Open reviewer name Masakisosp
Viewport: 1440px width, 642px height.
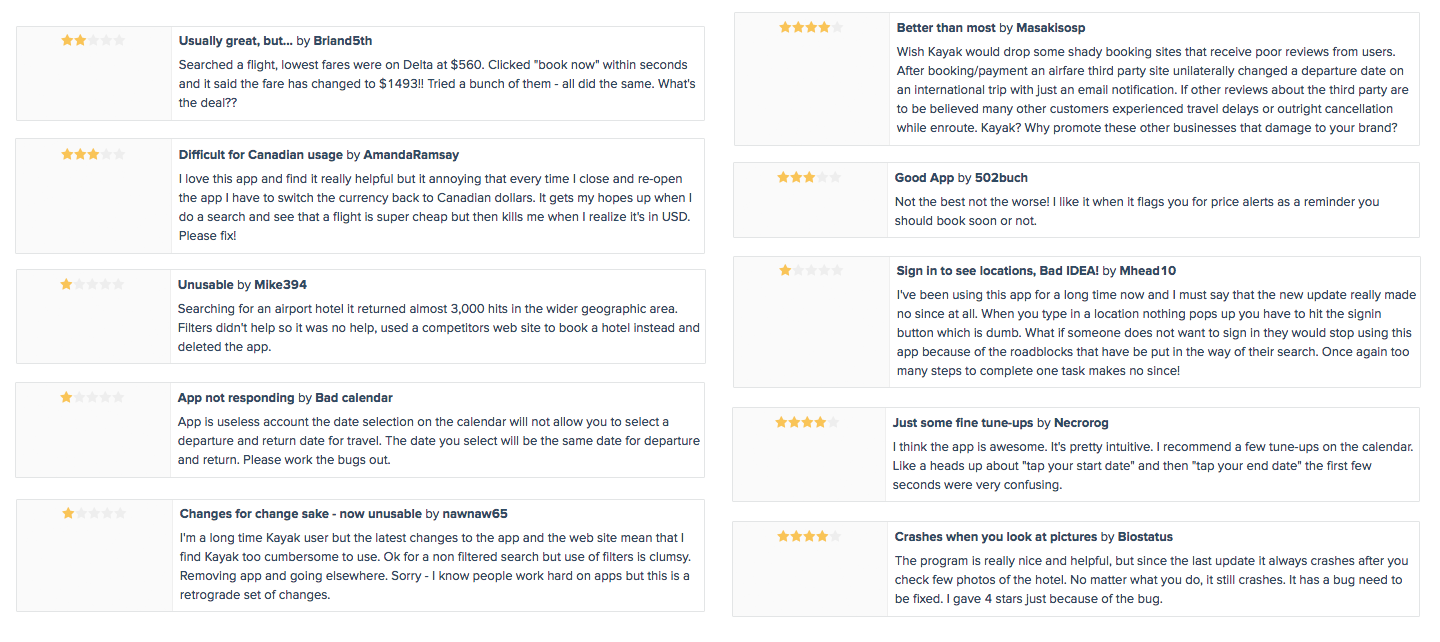tap(1051, 28)
